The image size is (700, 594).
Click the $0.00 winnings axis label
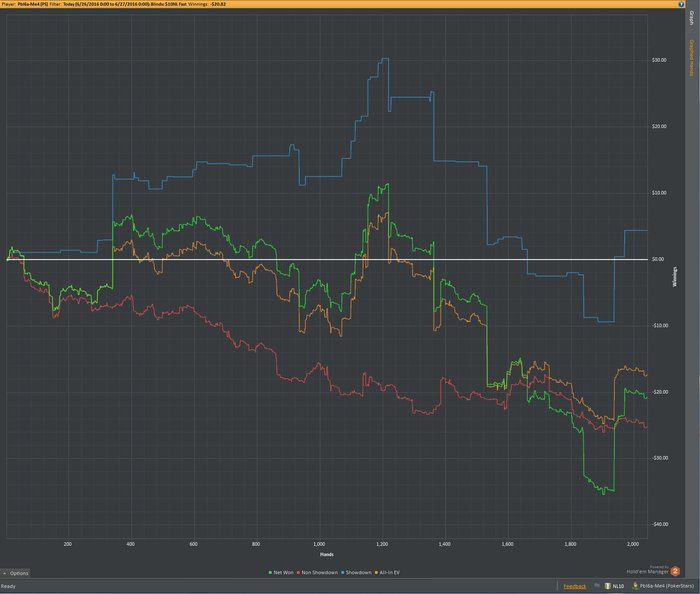pyautogui.click(x=659, y=259)
